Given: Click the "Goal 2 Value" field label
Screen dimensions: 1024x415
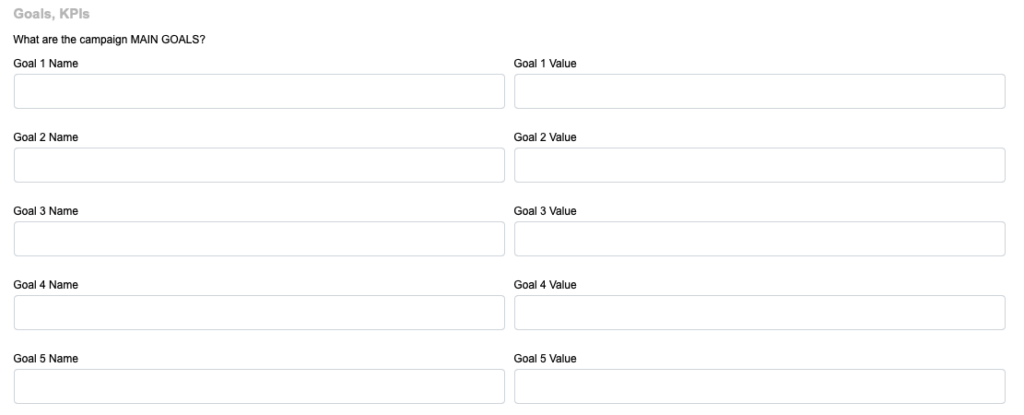Looking at the screenshot, I should point(545,138).
